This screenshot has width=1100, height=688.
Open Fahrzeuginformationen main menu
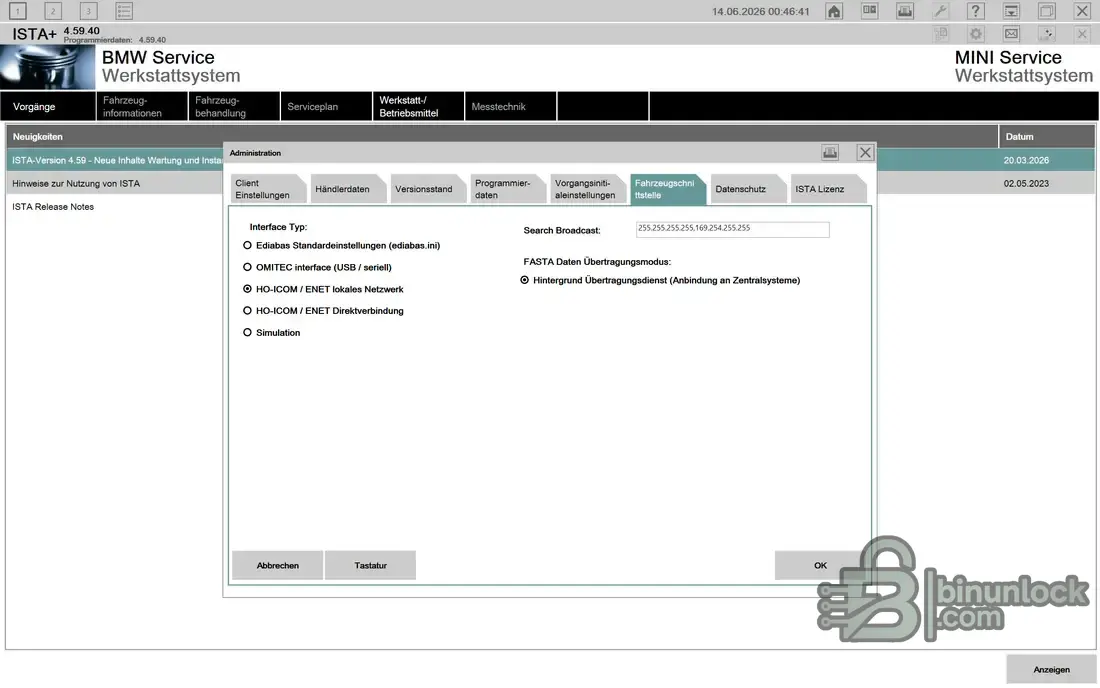point(142,106)
